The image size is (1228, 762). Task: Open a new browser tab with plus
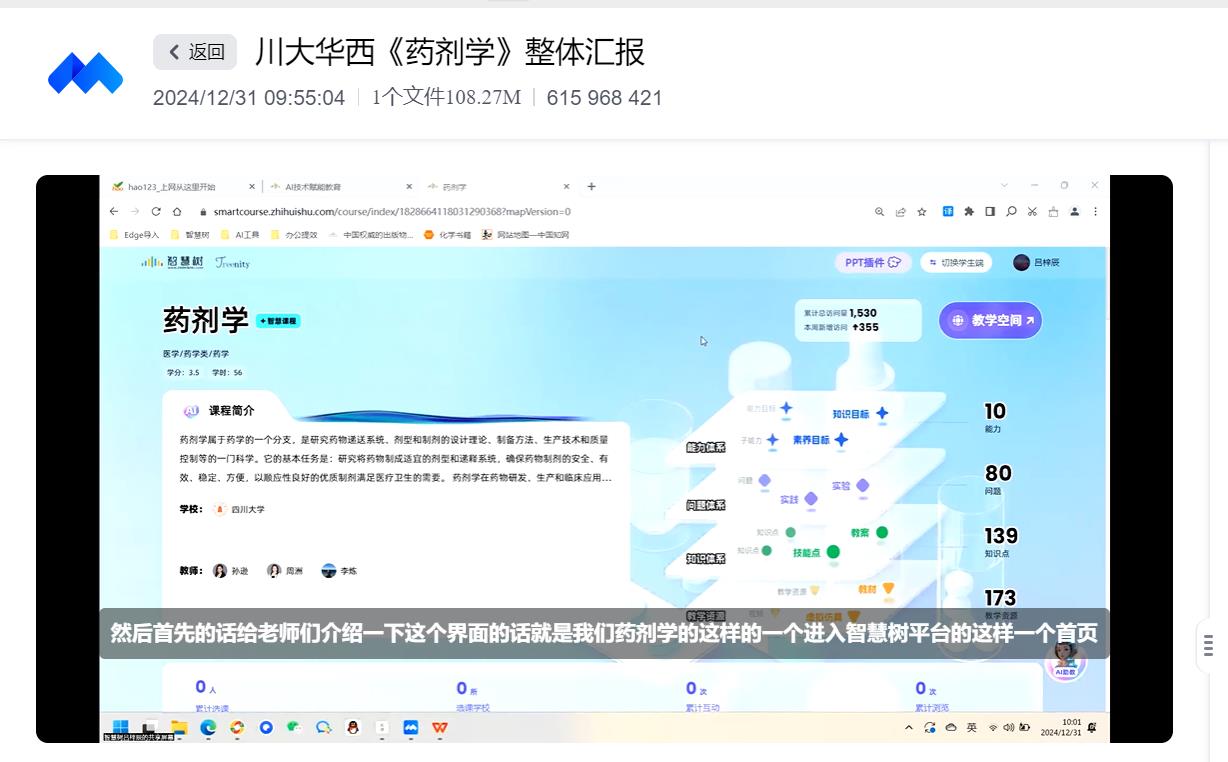tap(591, 186)
